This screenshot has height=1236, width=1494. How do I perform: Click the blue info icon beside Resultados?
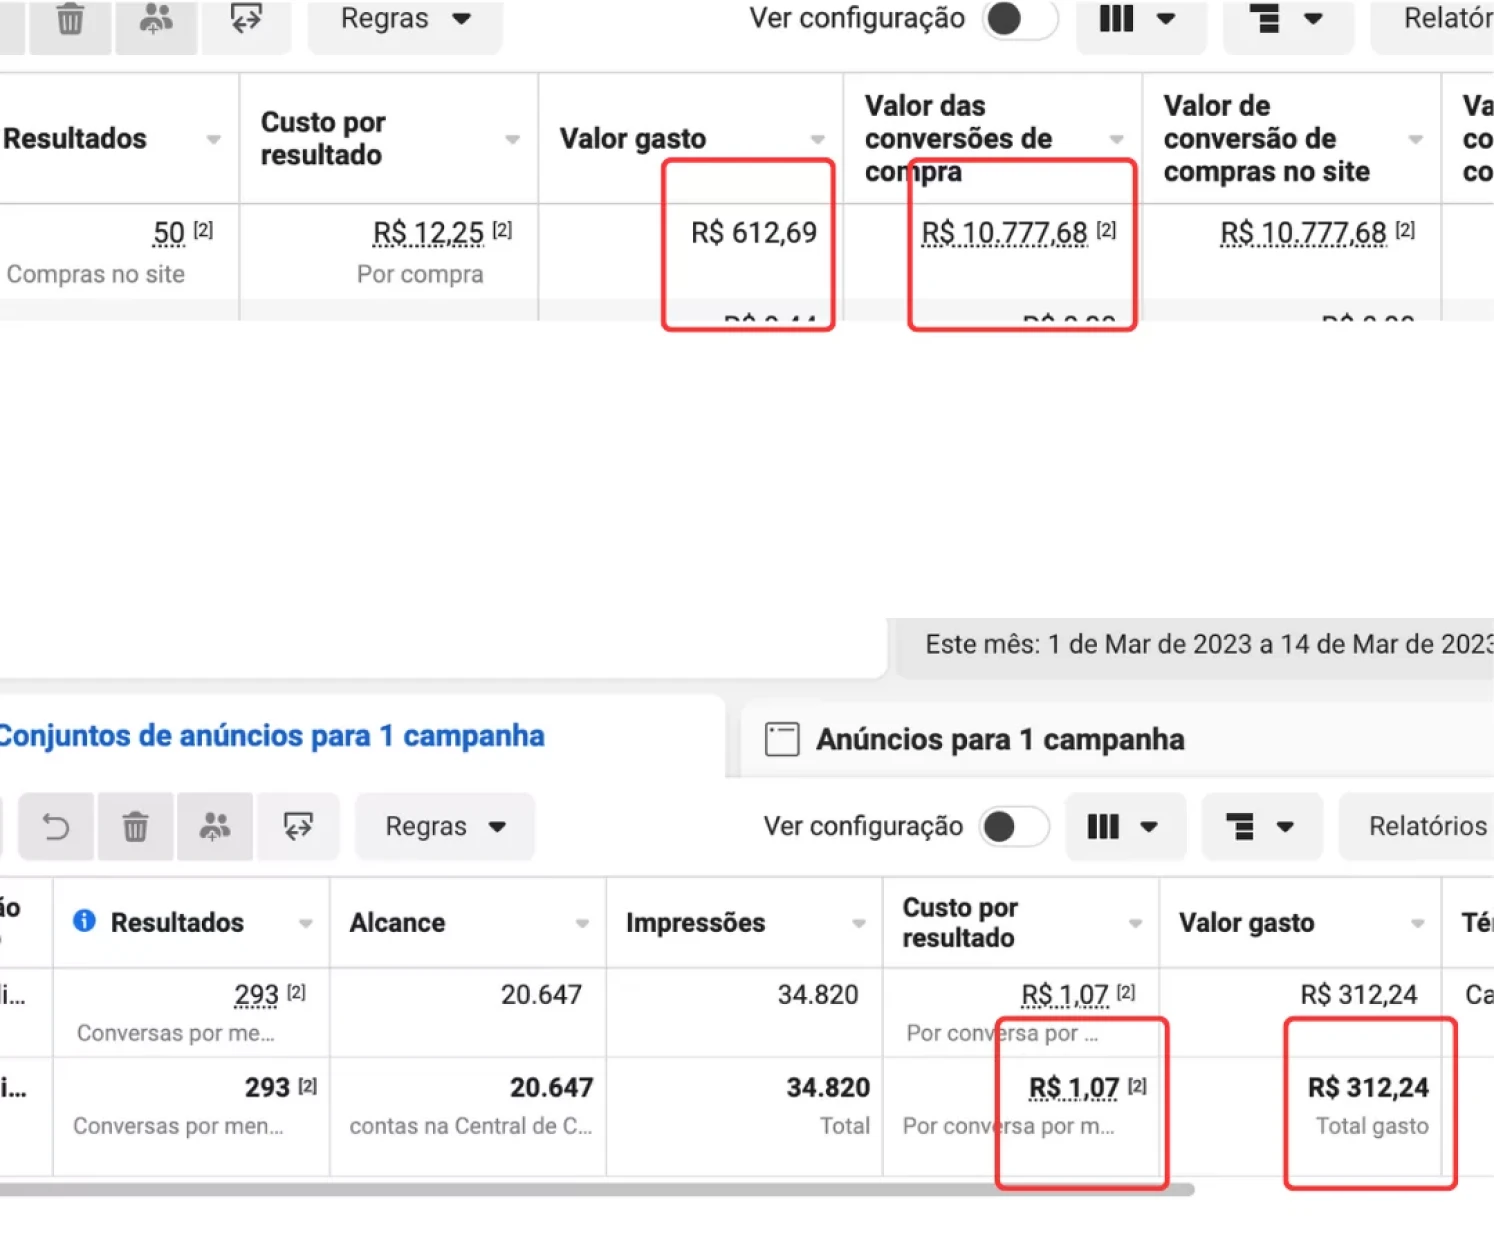(x=85, y=921)
